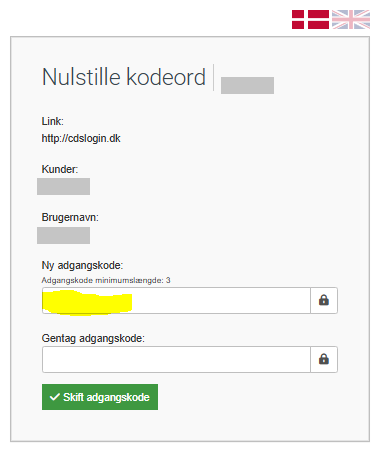Click the gray redacted box under Brugernavn
Screen dimensions: 380x452
(63, 235)
